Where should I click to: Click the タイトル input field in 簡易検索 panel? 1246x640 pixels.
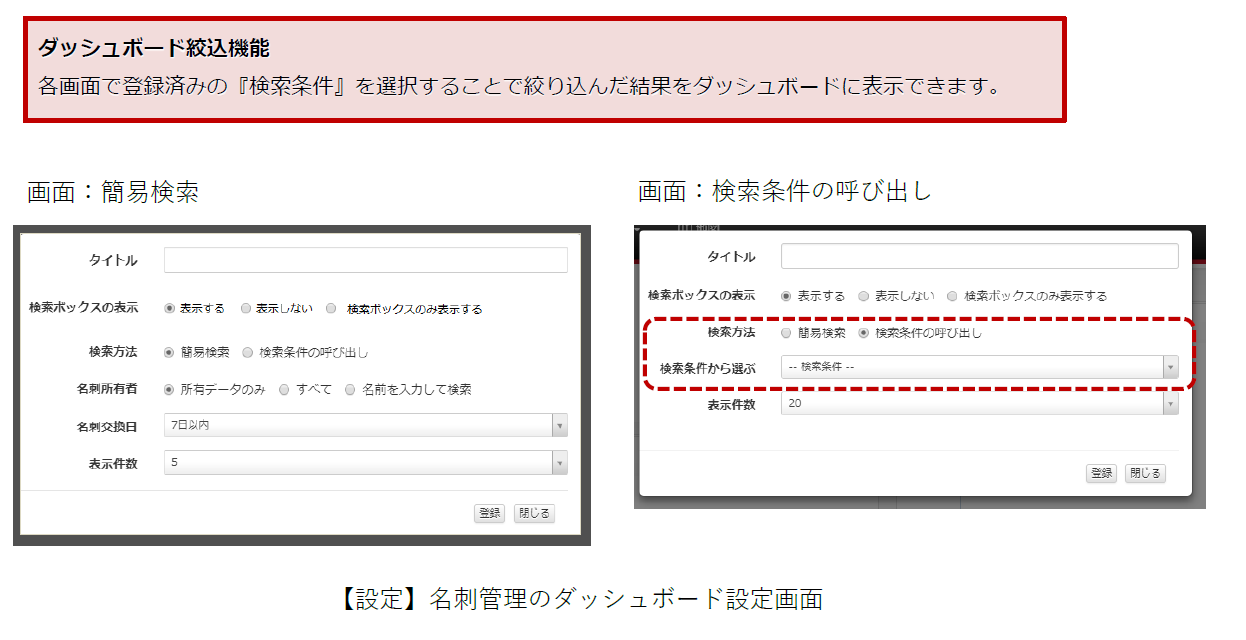coord(365,260)
